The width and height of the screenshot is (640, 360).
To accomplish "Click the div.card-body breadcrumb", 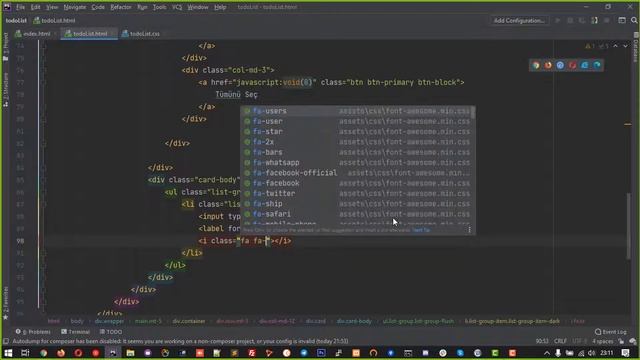I will [x=354, y=321].
